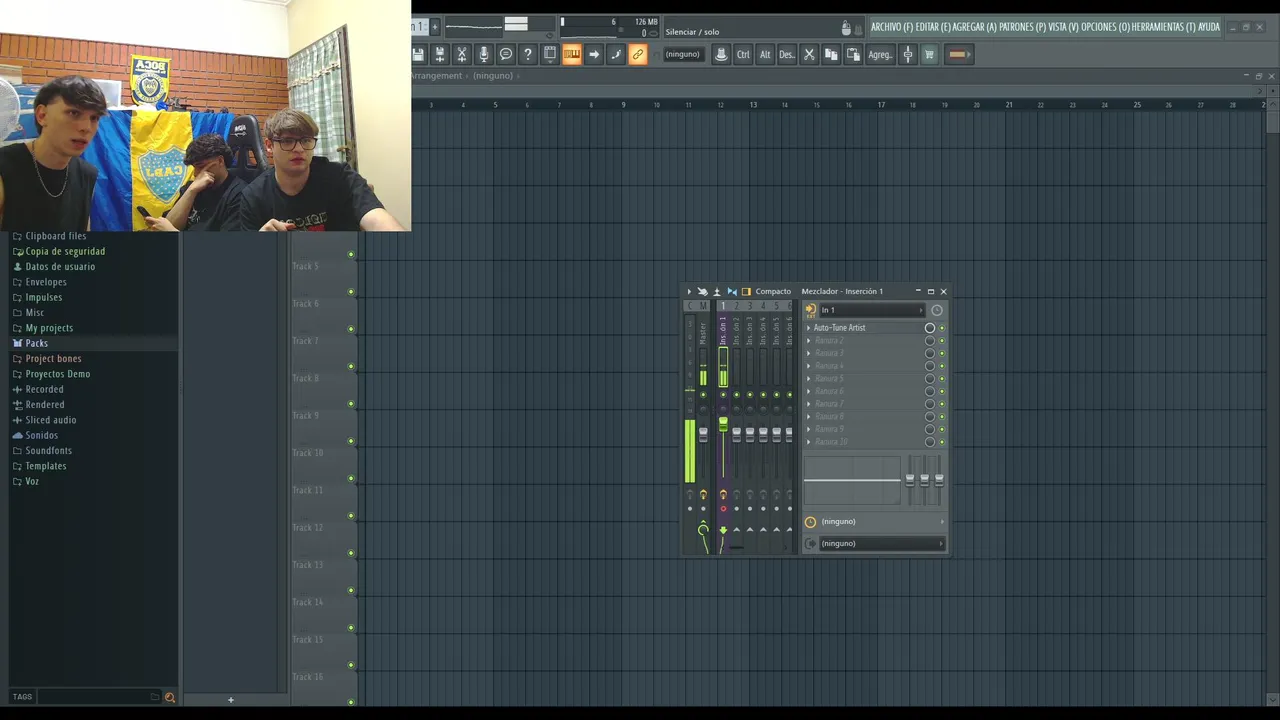Toggle red record arm on Insert 1
1280x720 pixels.
point(723,509)
